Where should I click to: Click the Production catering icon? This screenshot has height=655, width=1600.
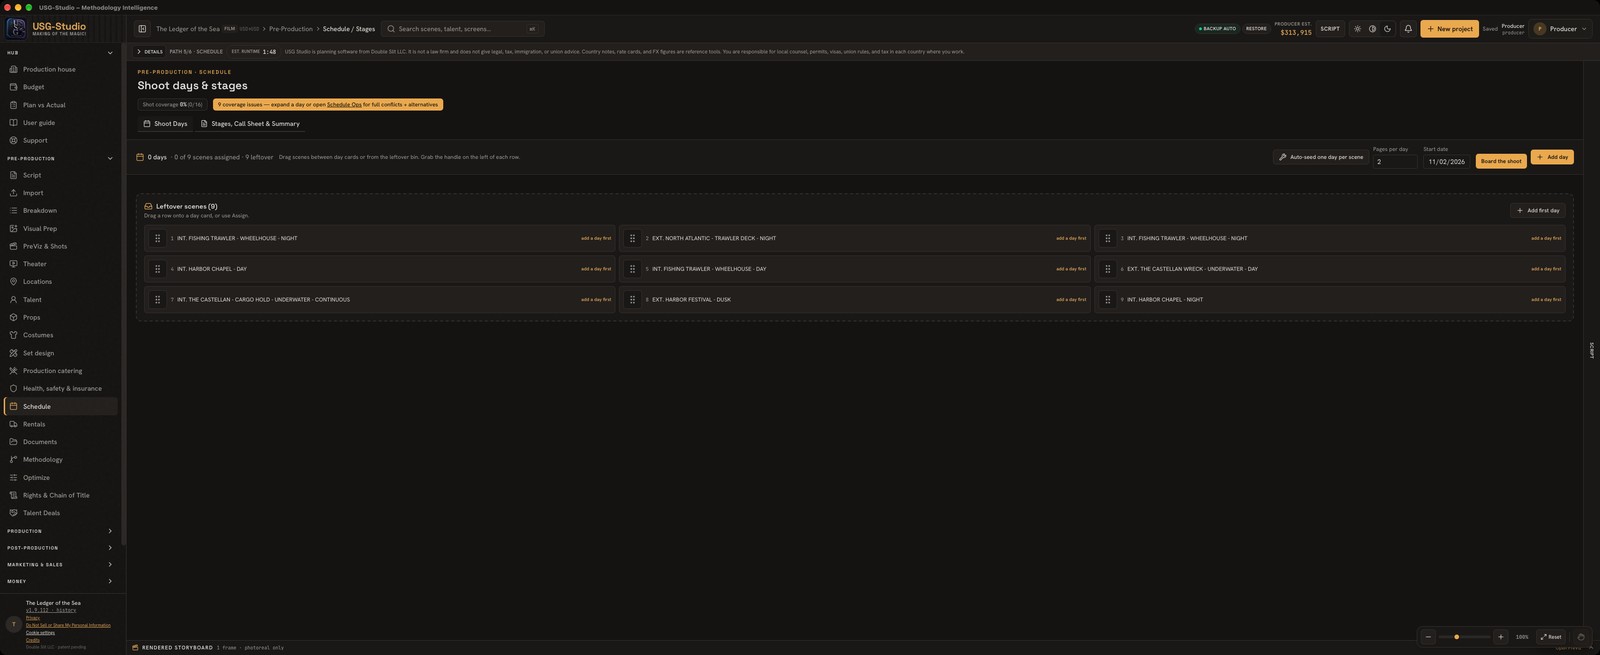[x=13, y=371]
